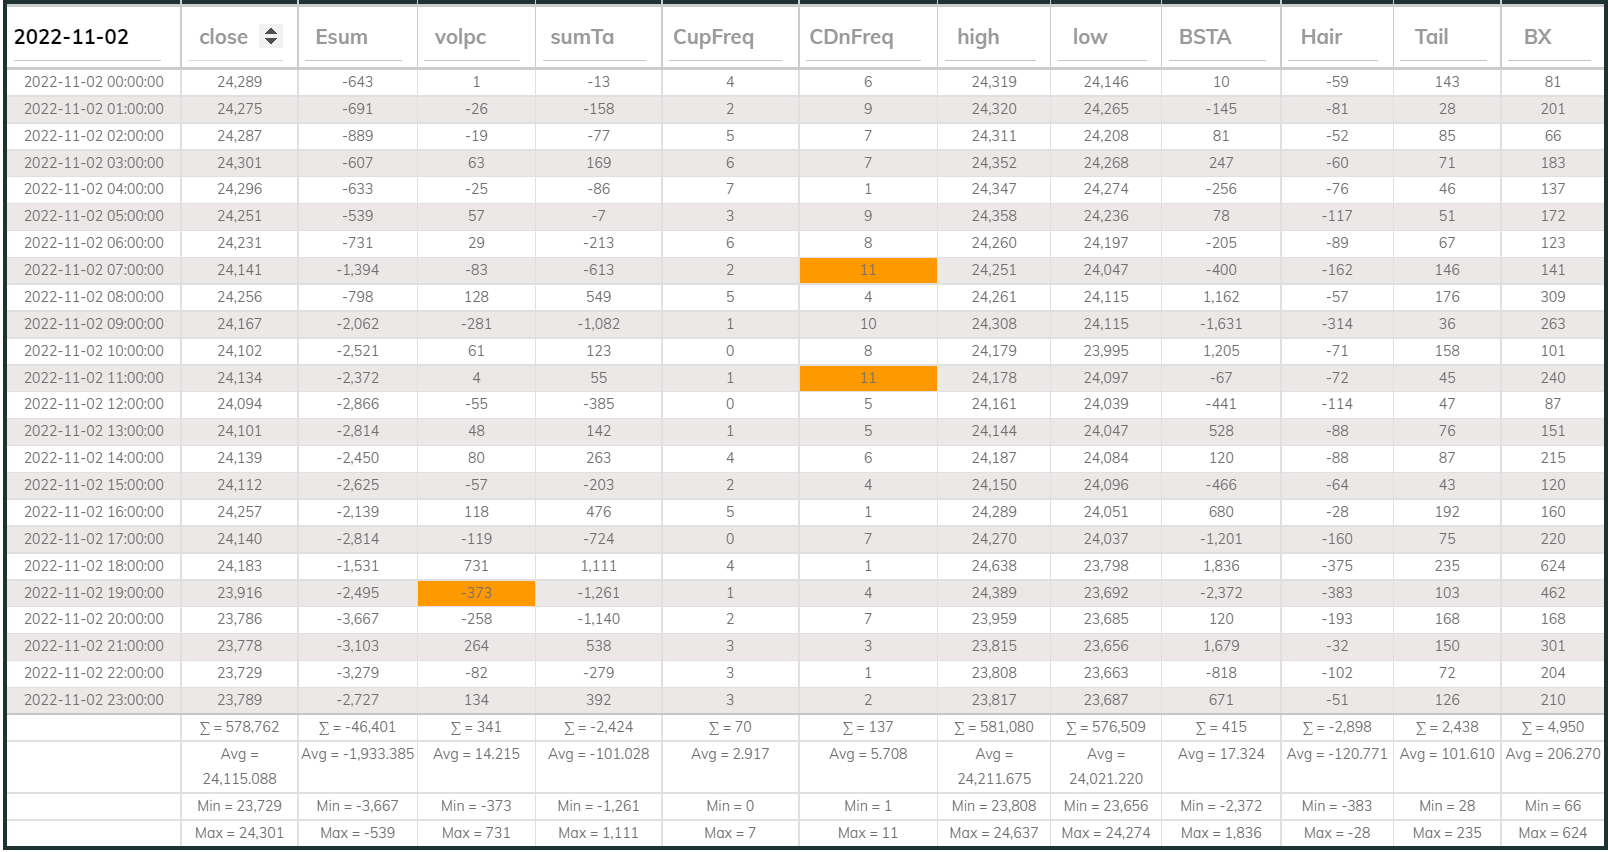The width and height of the screenshot is (1608, 852).
Task: Click Avg = 14.215 under volpc
Action: 476,754
